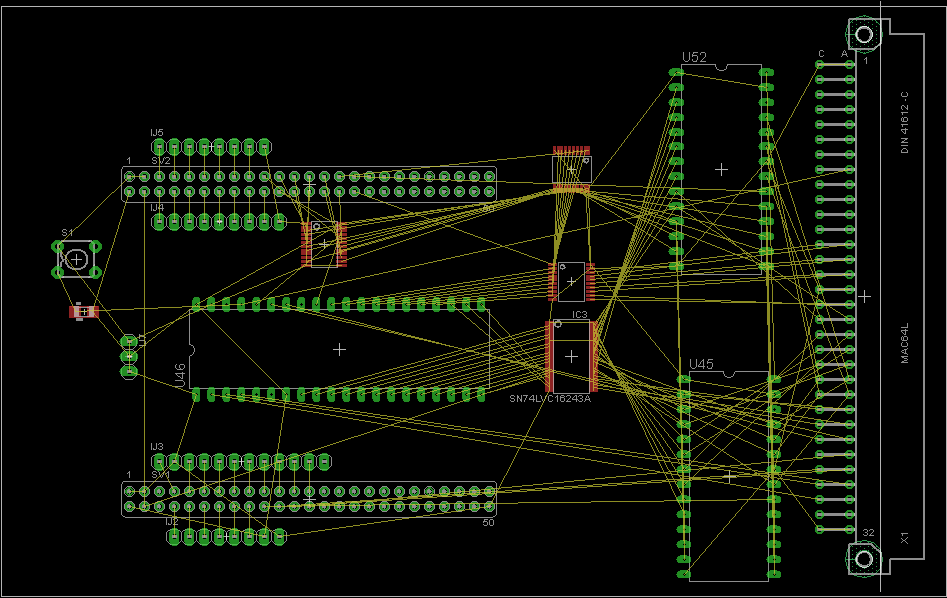
Task: Click the pin 1 pad of SV2
Action: coord(129,176)
